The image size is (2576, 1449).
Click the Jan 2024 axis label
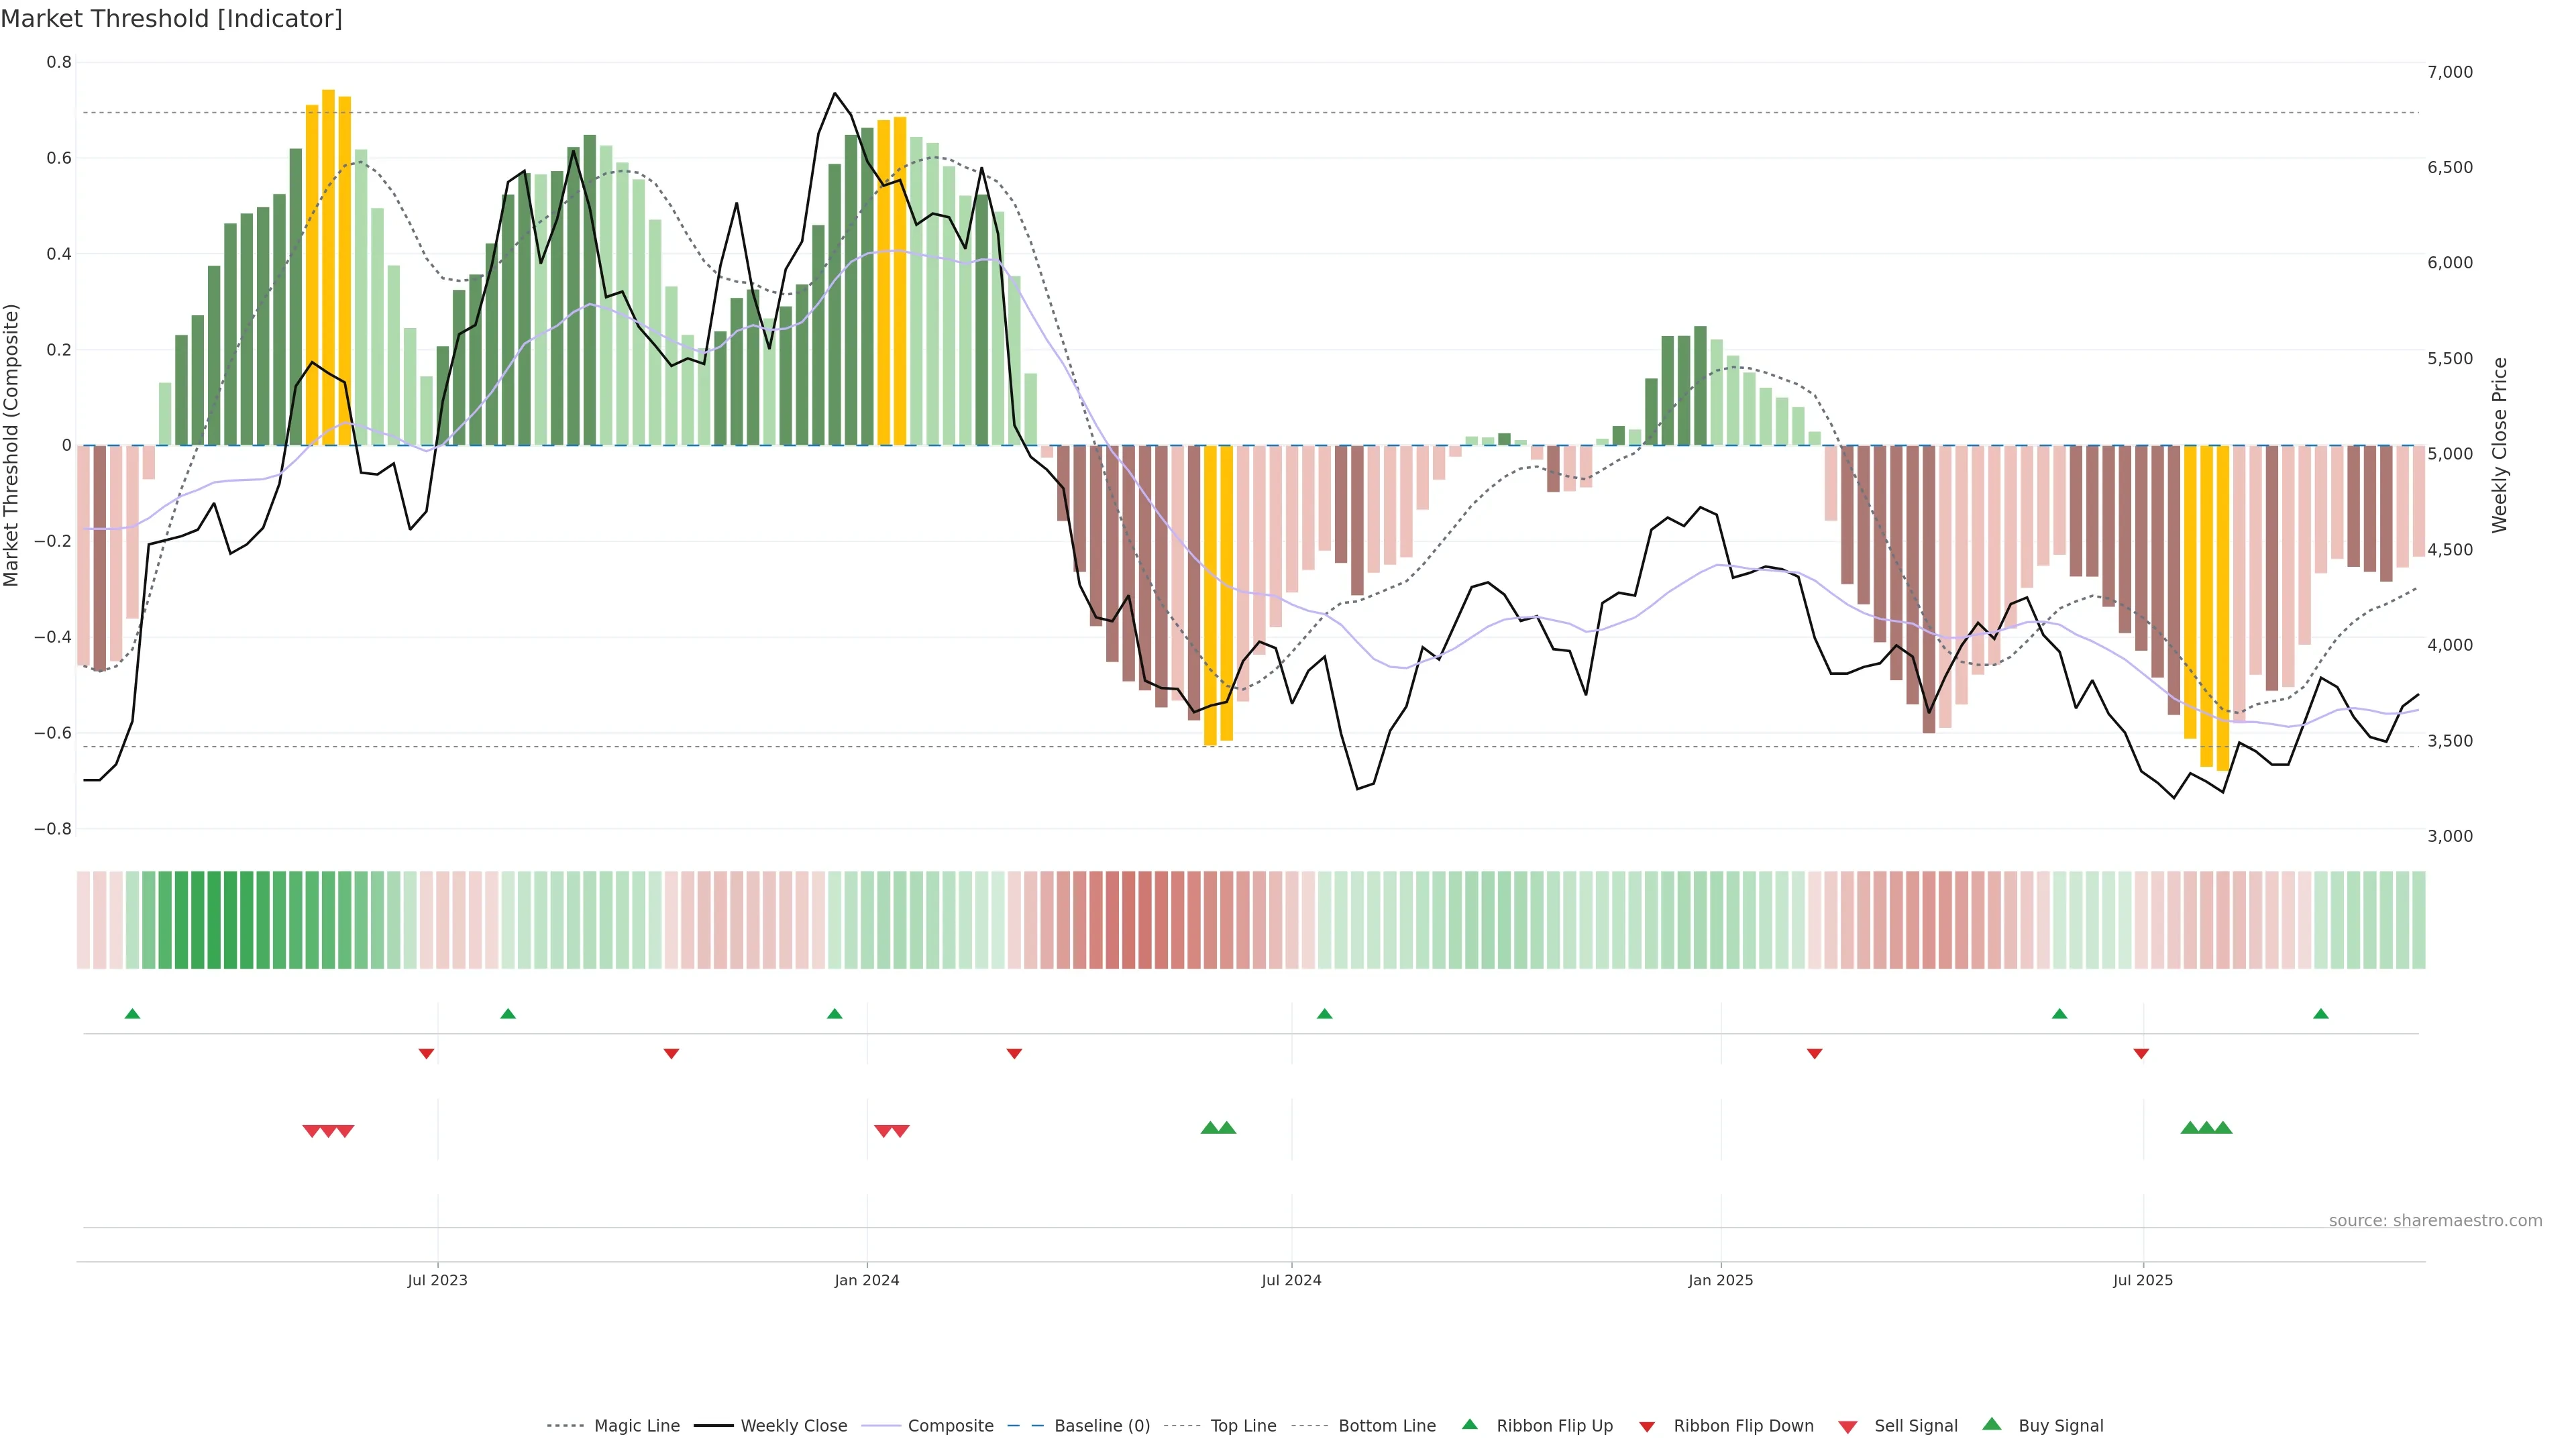867,1280
